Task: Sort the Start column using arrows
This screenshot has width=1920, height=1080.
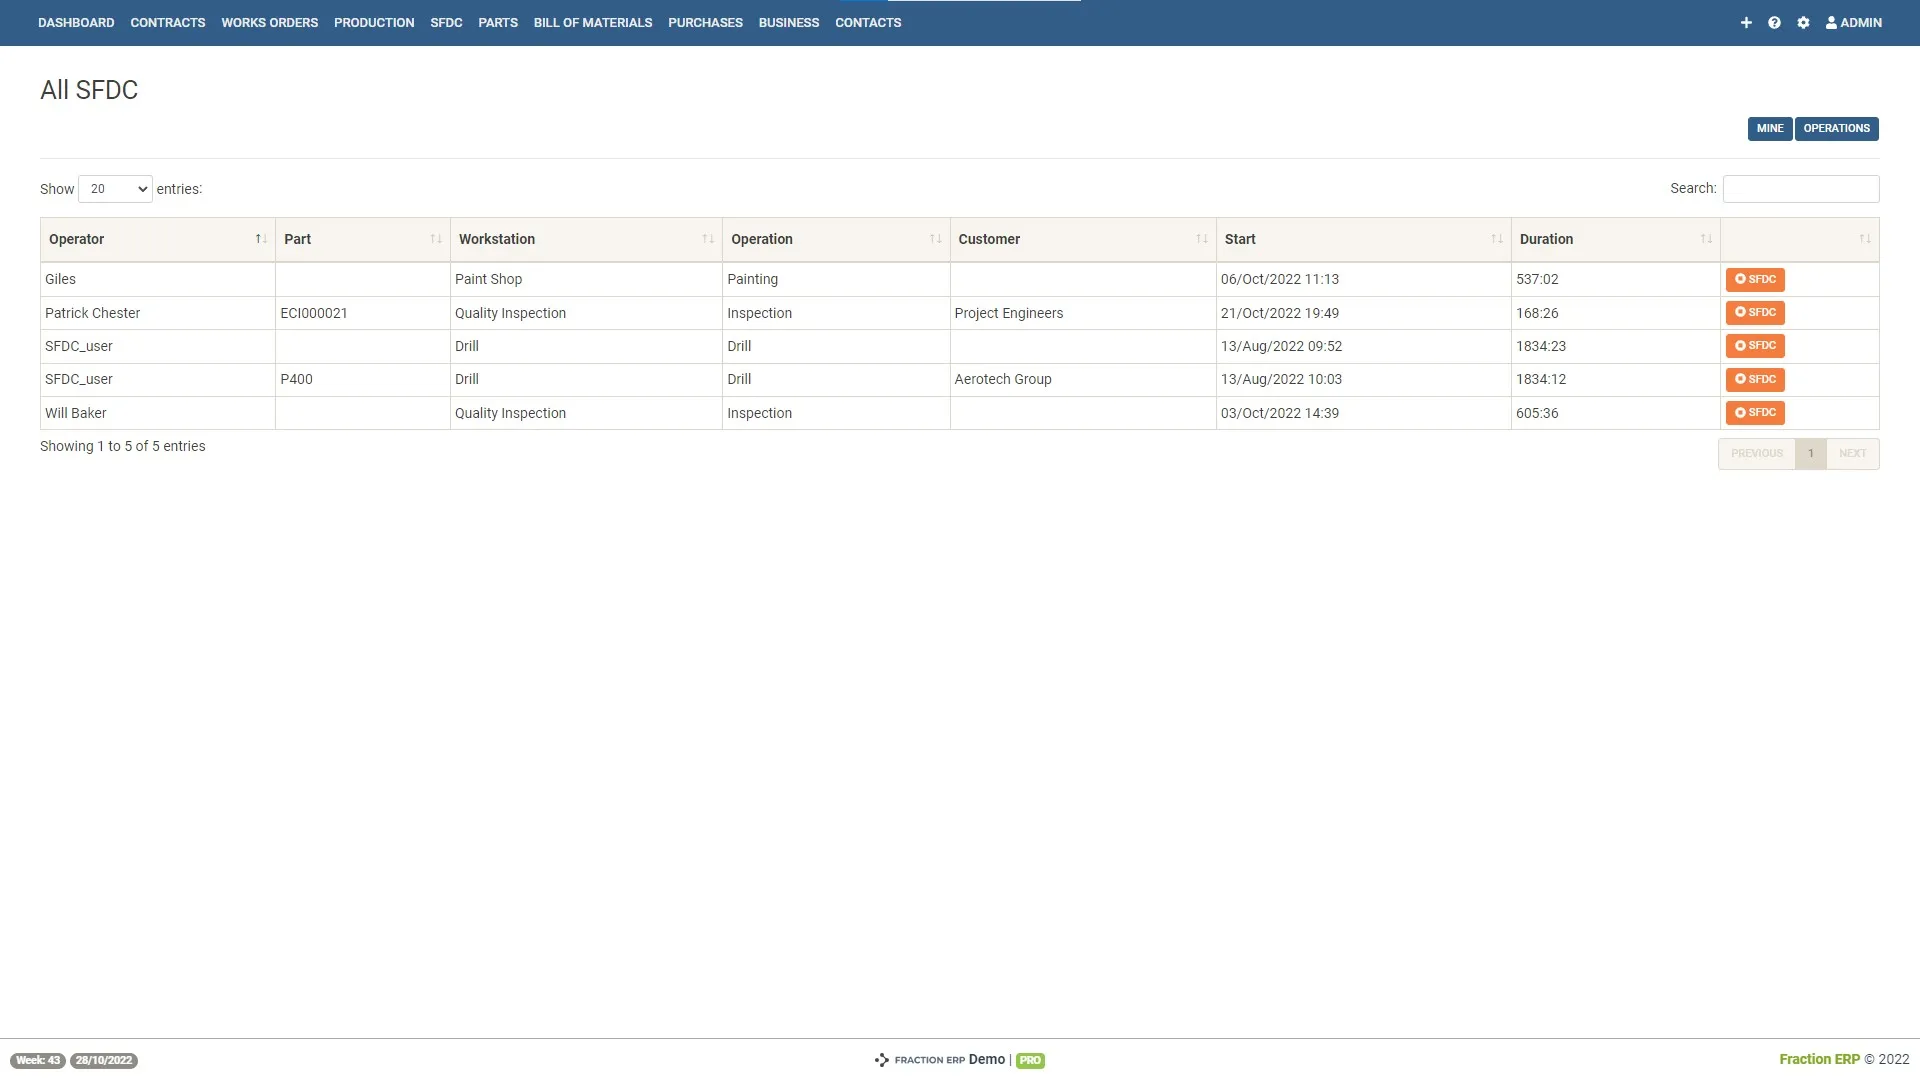Action: pyautogui.click(x=1496, y=239)
